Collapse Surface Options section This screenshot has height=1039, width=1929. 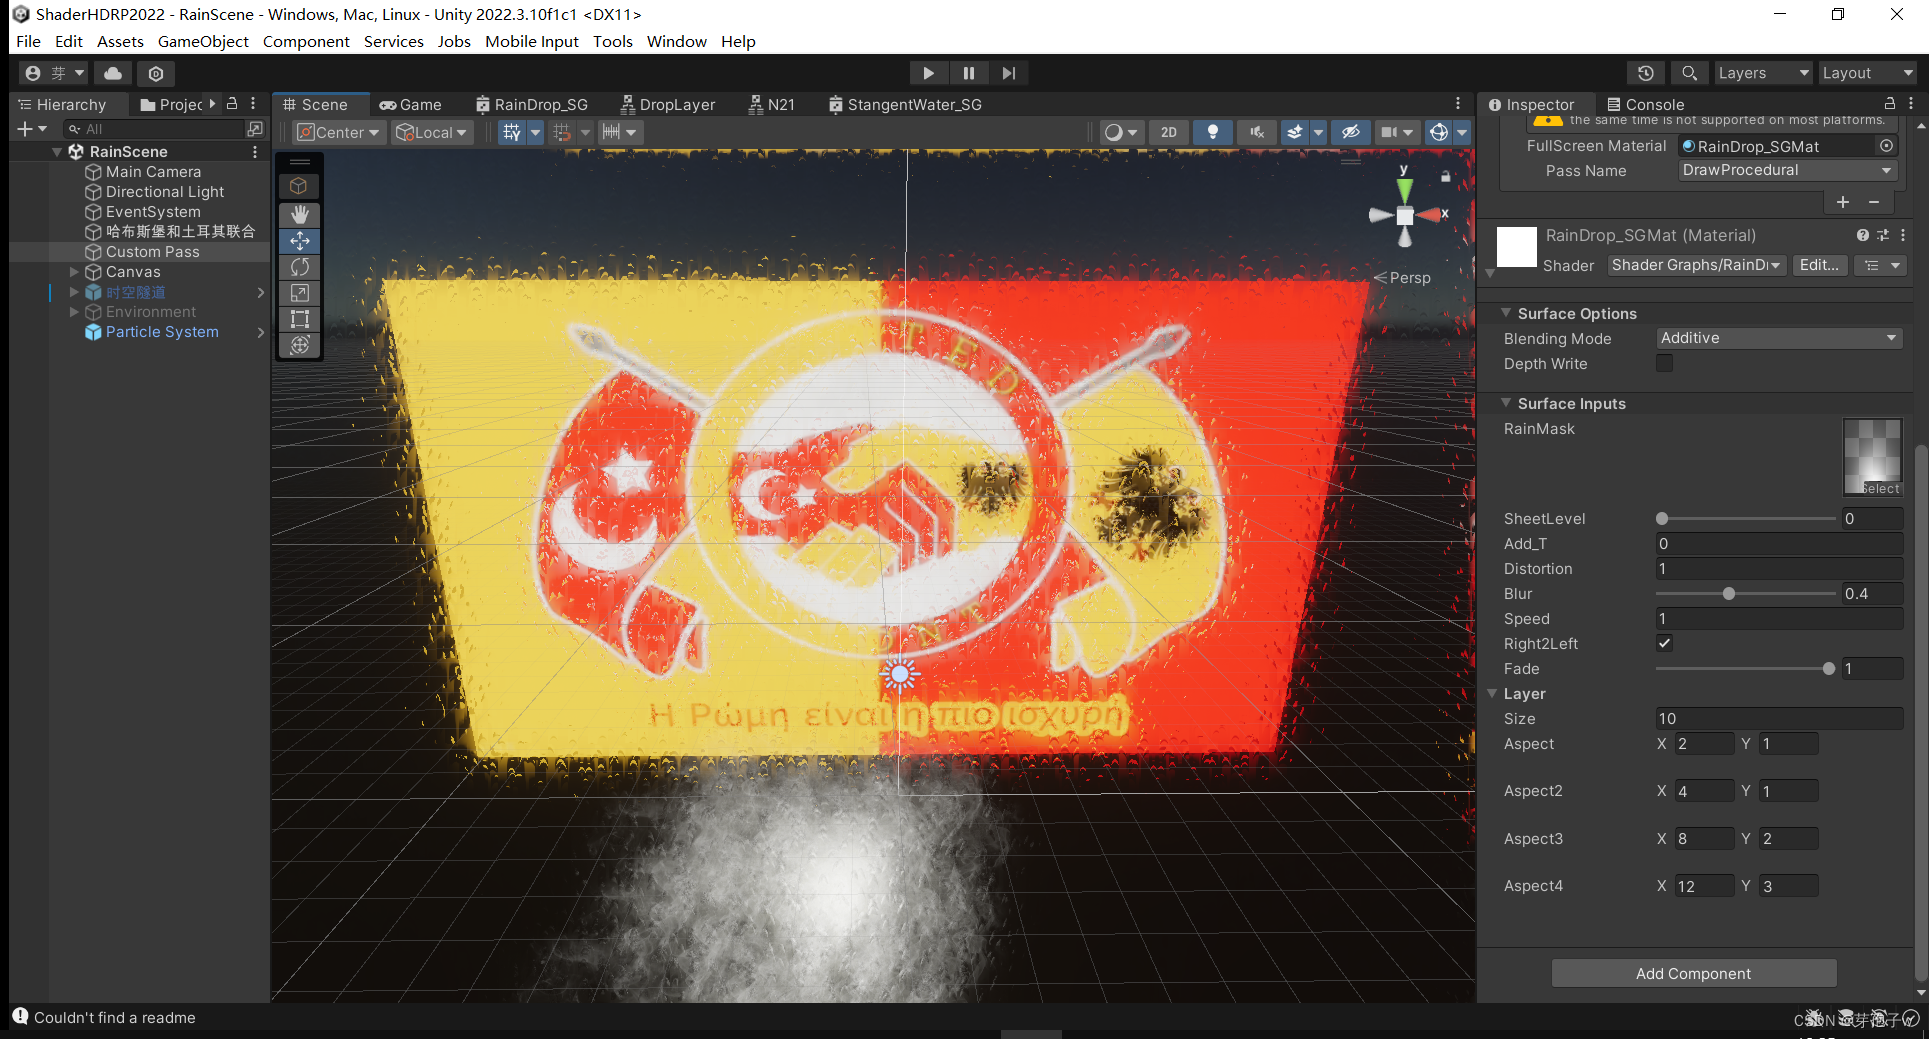tap(1506, 313)
